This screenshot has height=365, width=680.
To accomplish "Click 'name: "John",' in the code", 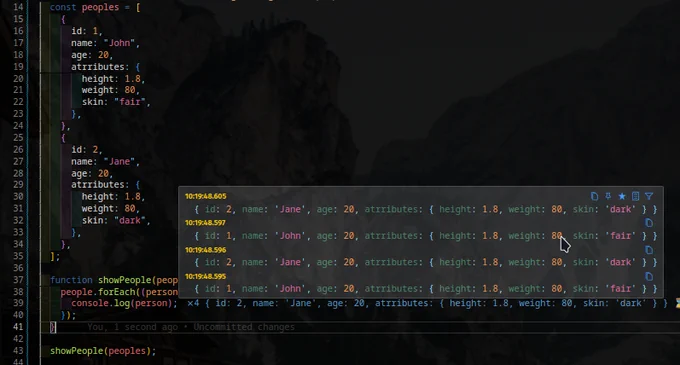I will [105, 43].
